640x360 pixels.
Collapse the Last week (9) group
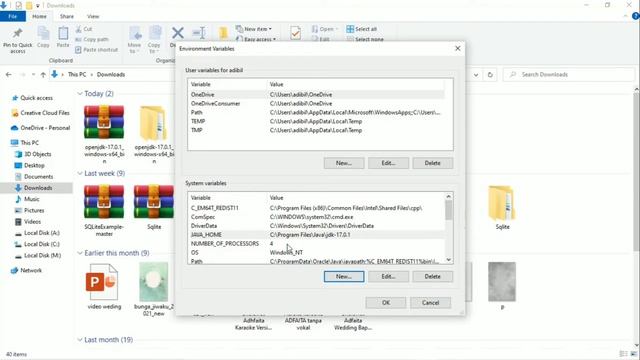(80, 173)
